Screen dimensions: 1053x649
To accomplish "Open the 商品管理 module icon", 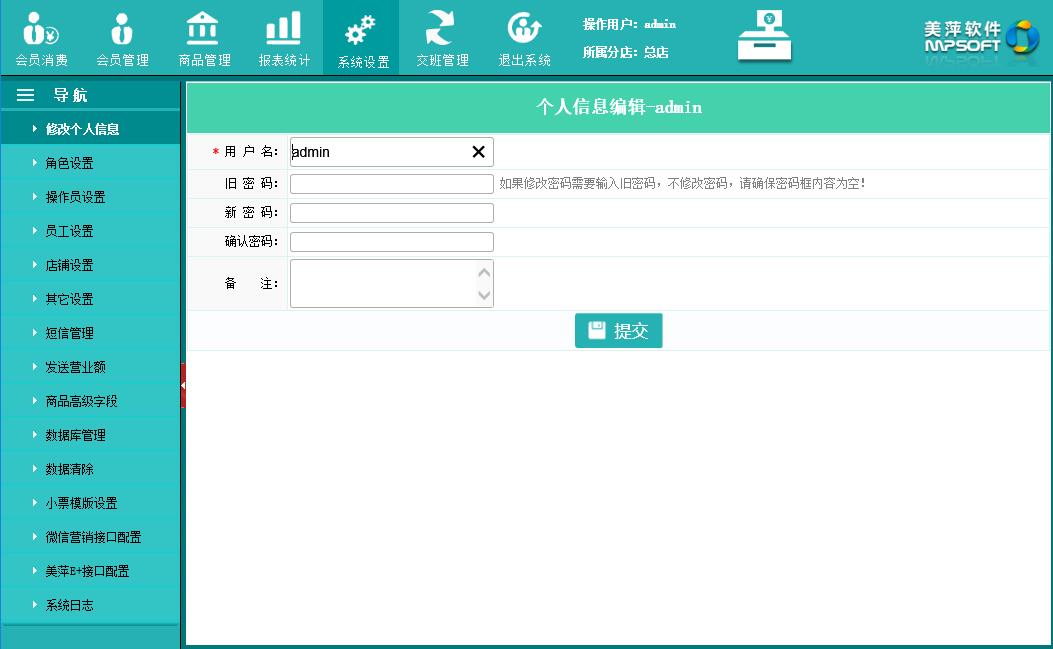I will (204, 28).
